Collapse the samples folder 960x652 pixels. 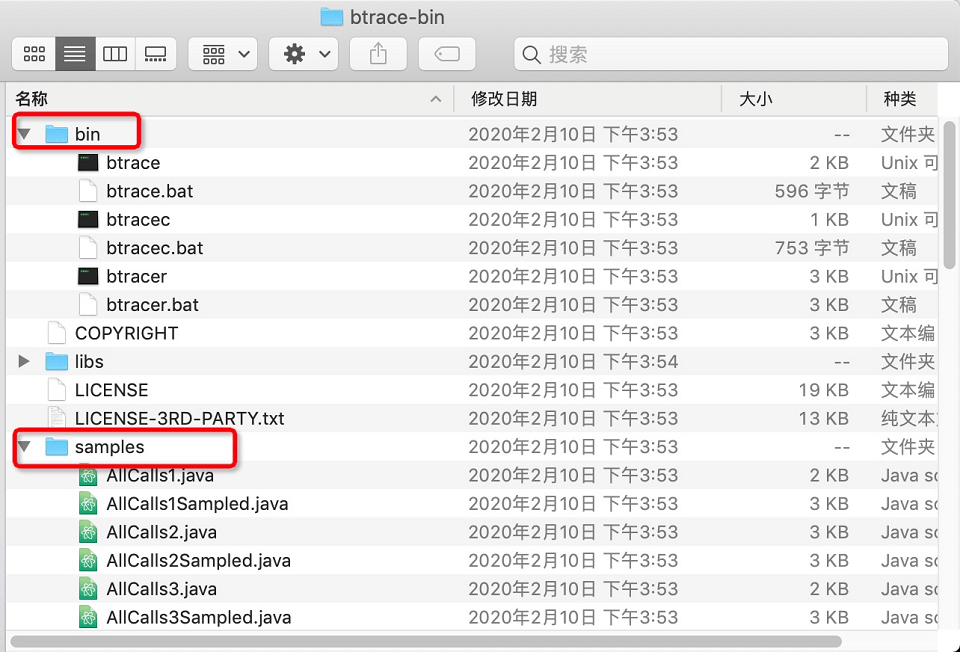25,447
